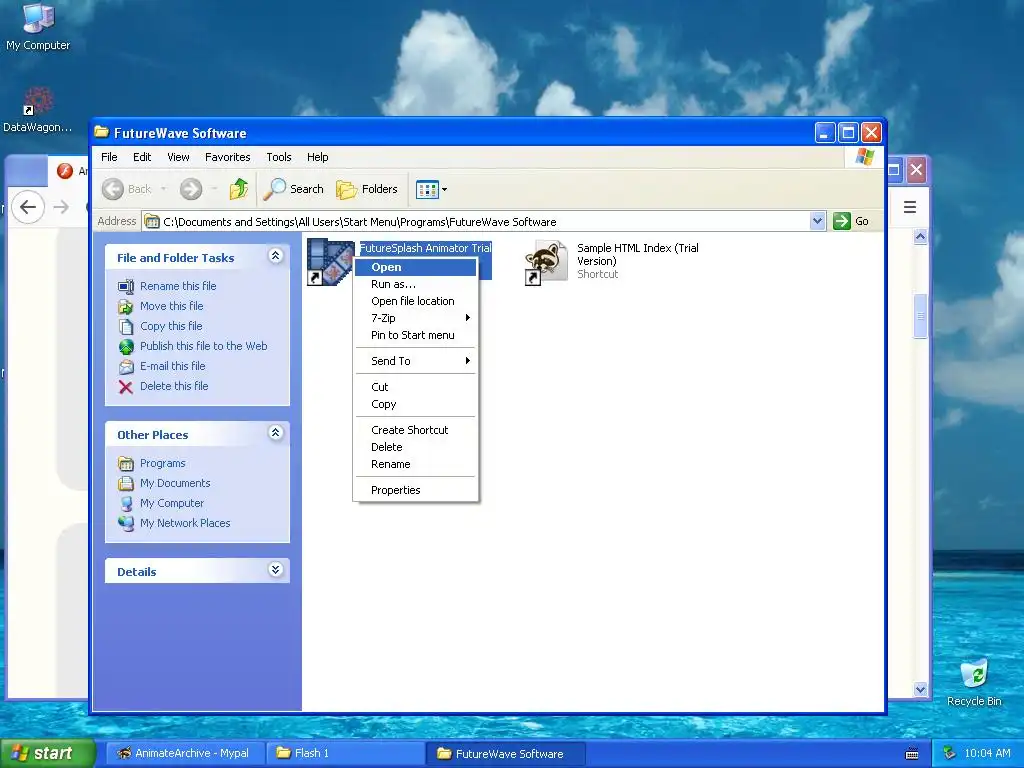Click the browser forward arrow in Mypal window
Screen dimensions: 1024x768
coord(61,207)
